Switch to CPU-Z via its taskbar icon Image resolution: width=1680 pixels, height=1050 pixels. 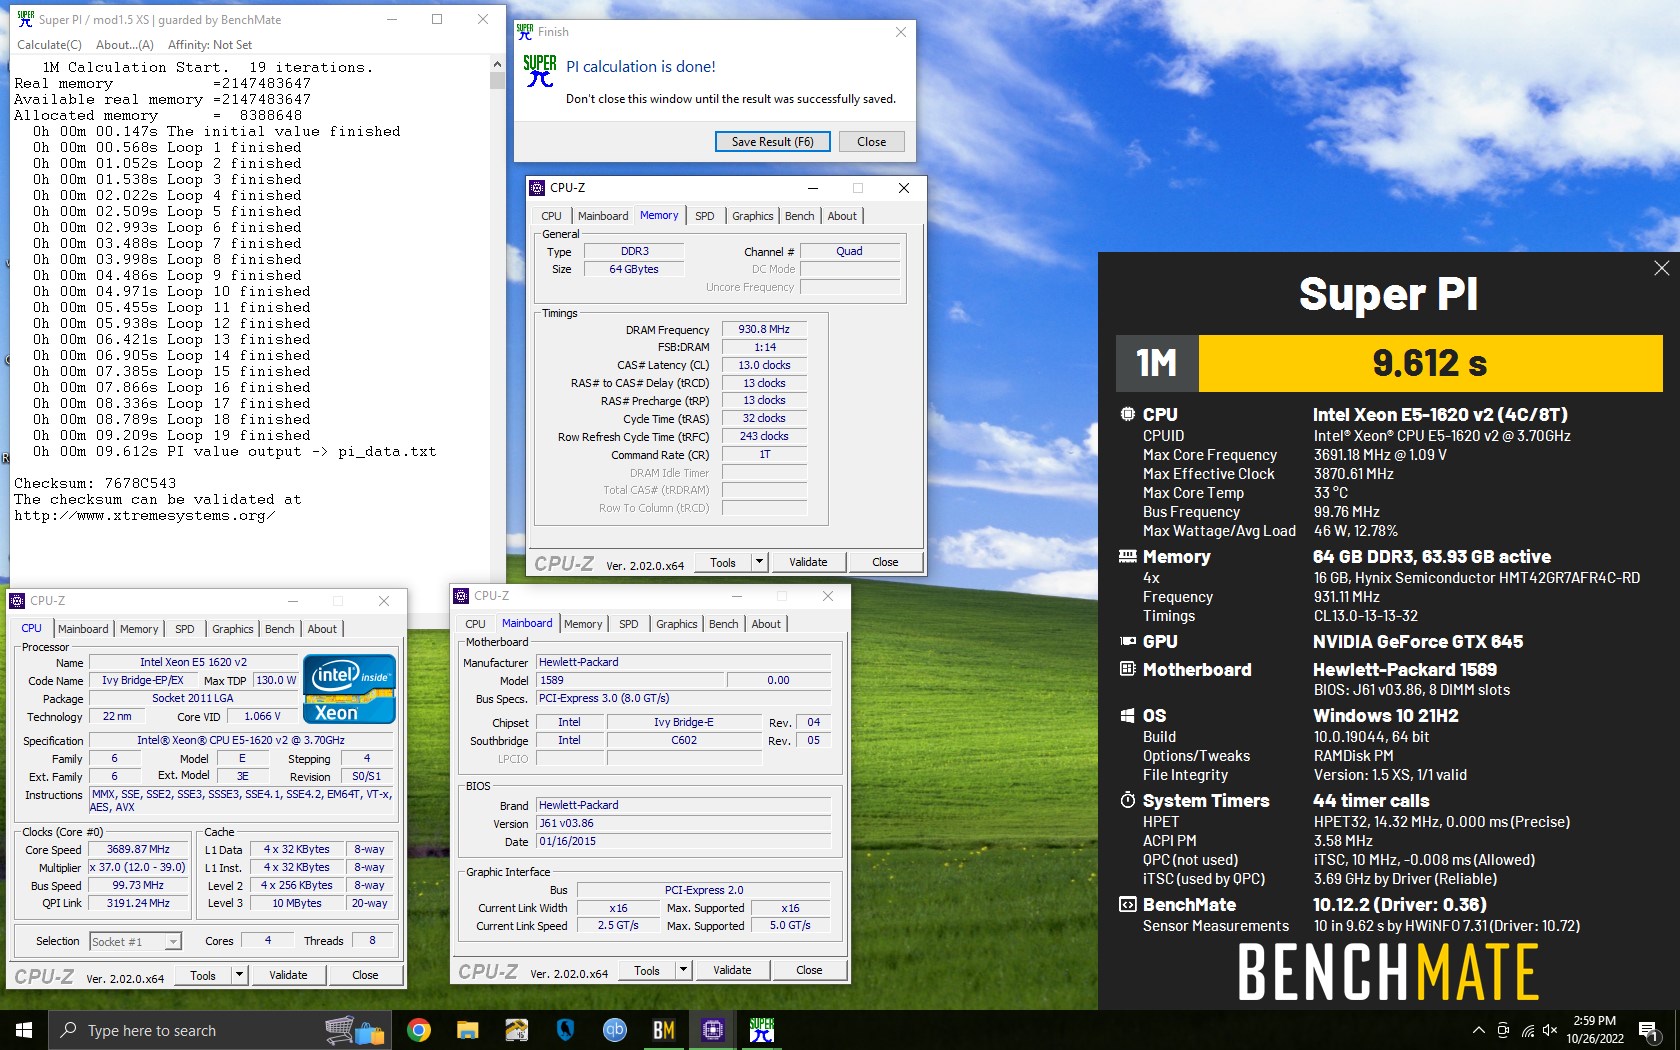713,1030
